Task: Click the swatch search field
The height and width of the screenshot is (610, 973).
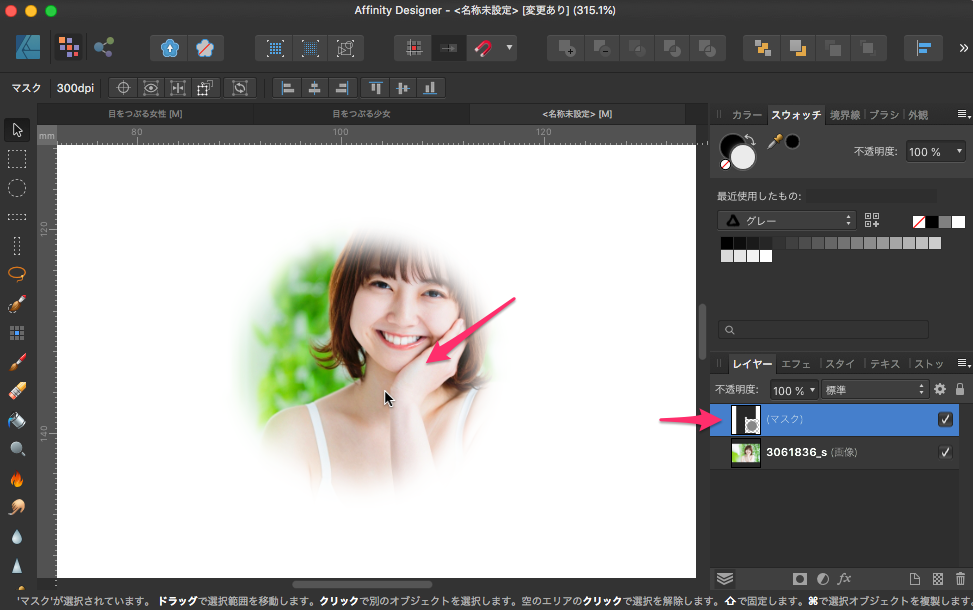Action: point(823,329)
